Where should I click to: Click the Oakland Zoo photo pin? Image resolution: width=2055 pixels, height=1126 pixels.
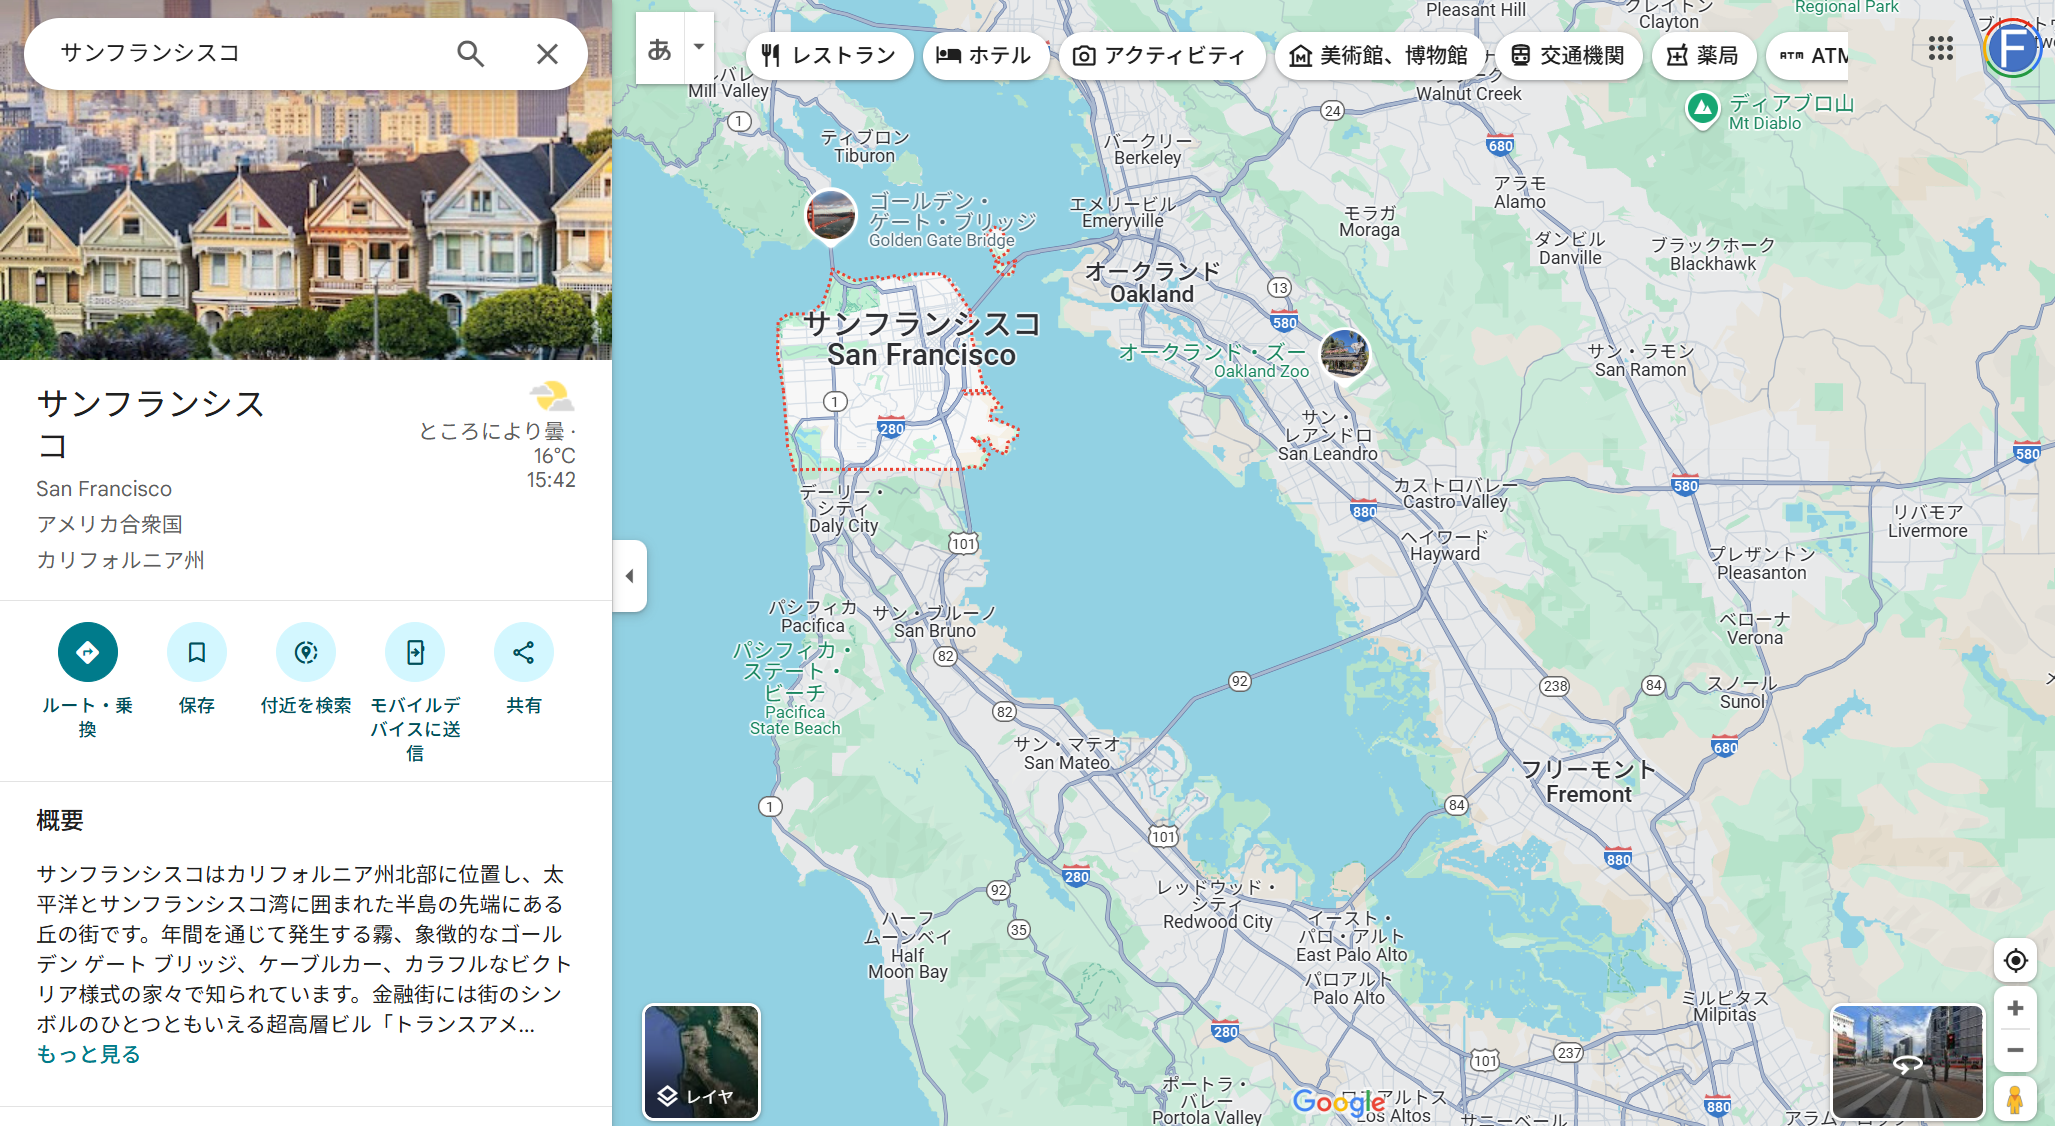coord(1344,354)
